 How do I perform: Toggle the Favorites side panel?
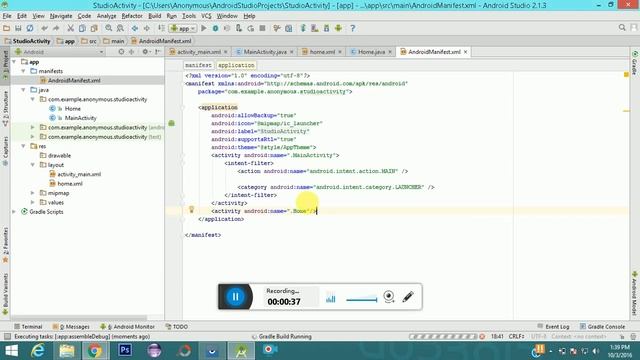tap(5, 245)
